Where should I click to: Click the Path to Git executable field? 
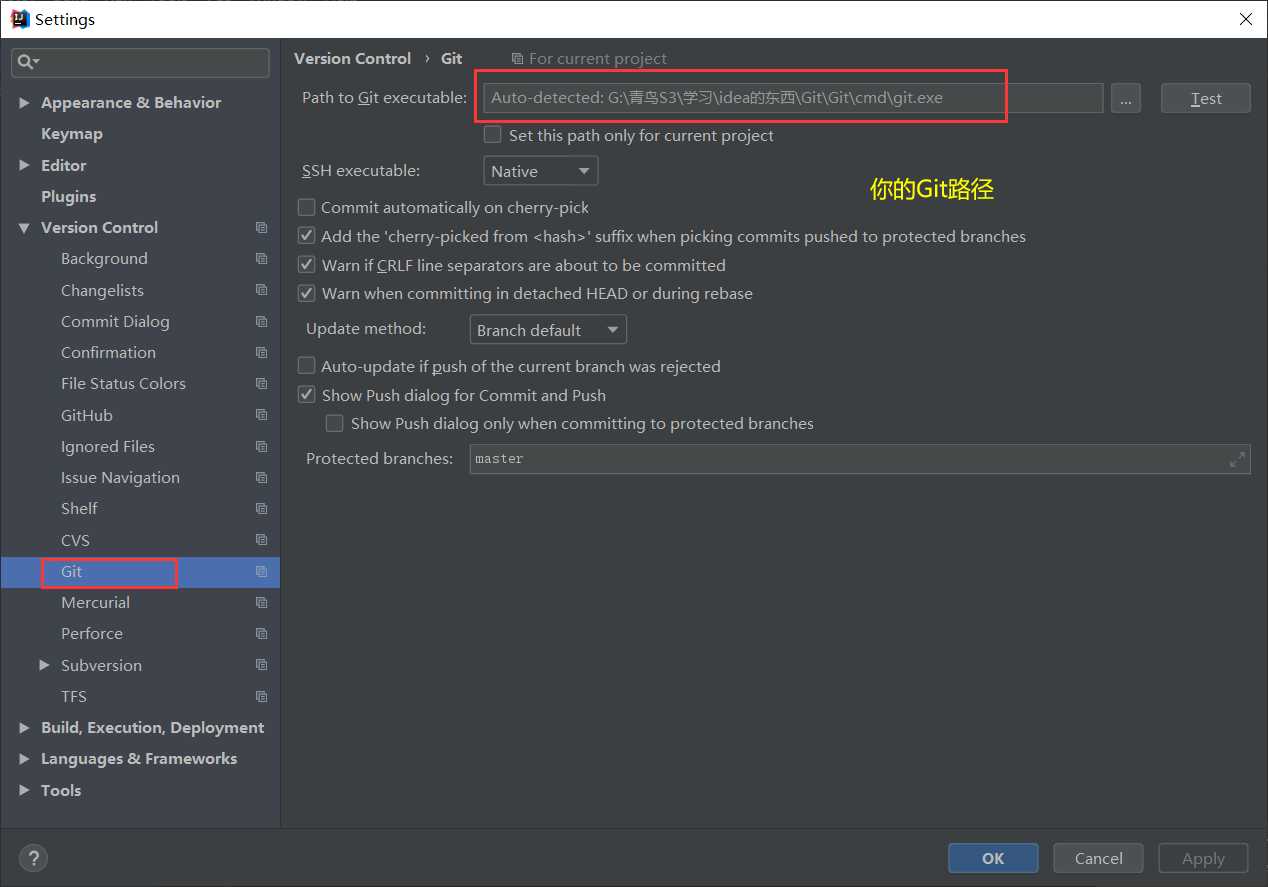pyautogui.click(x=793, y=98)
